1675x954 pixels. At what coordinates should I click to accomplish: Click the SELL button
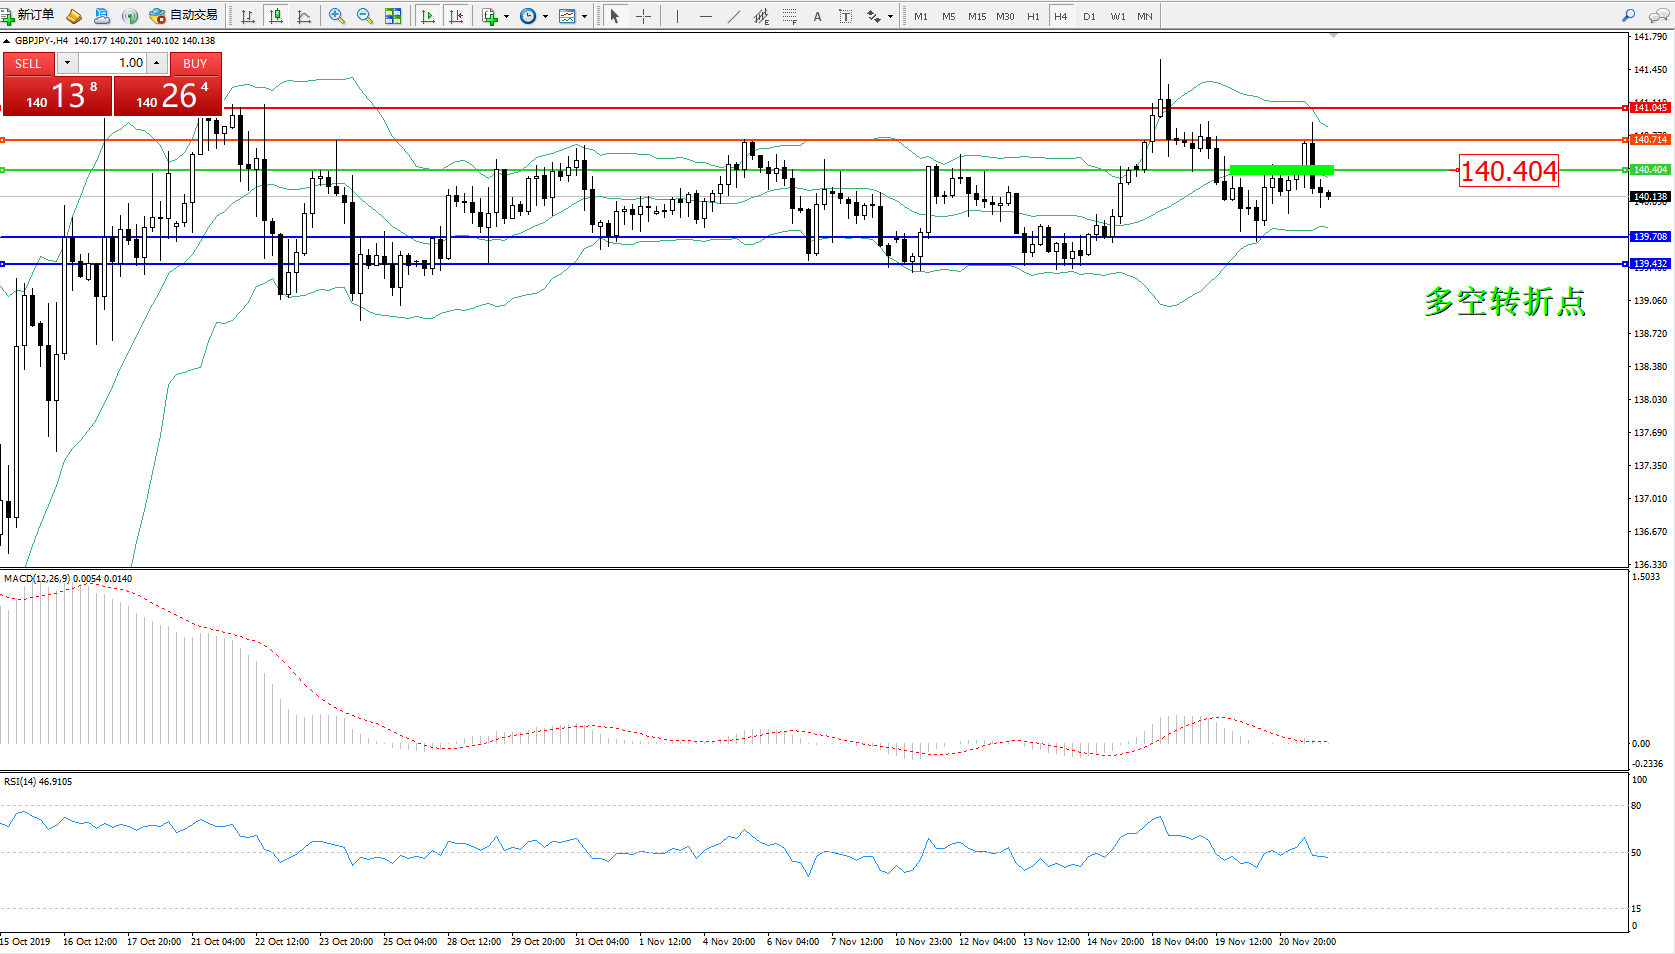point(28,63)
